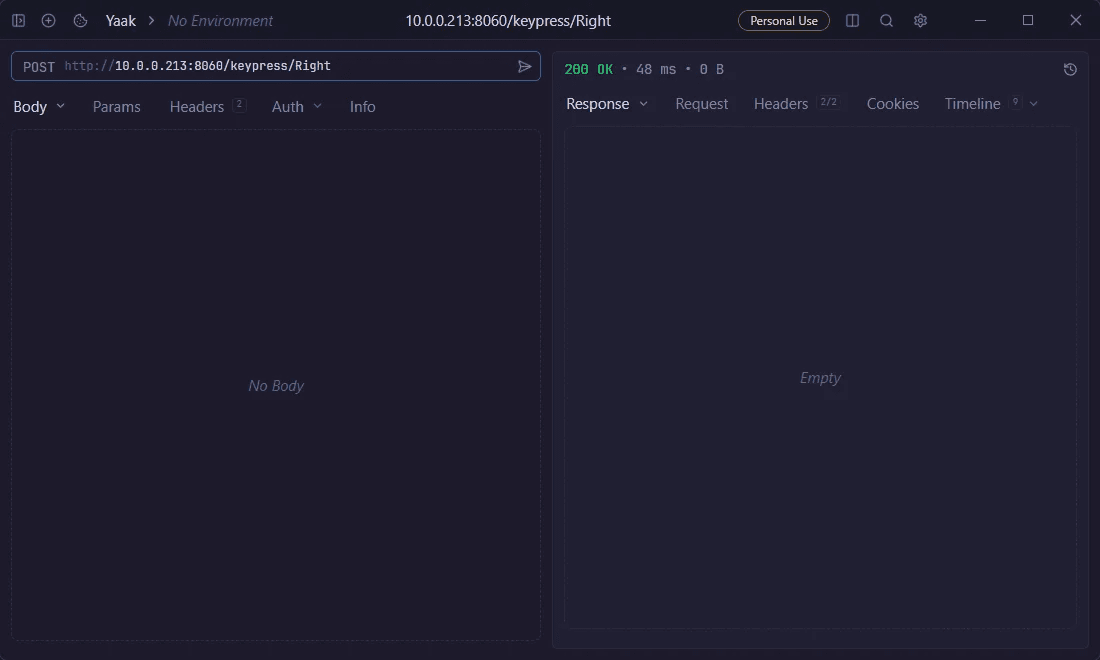Open the search magnifier icon
This screenshot has height=660, width=1100.
tap(886, 20)
